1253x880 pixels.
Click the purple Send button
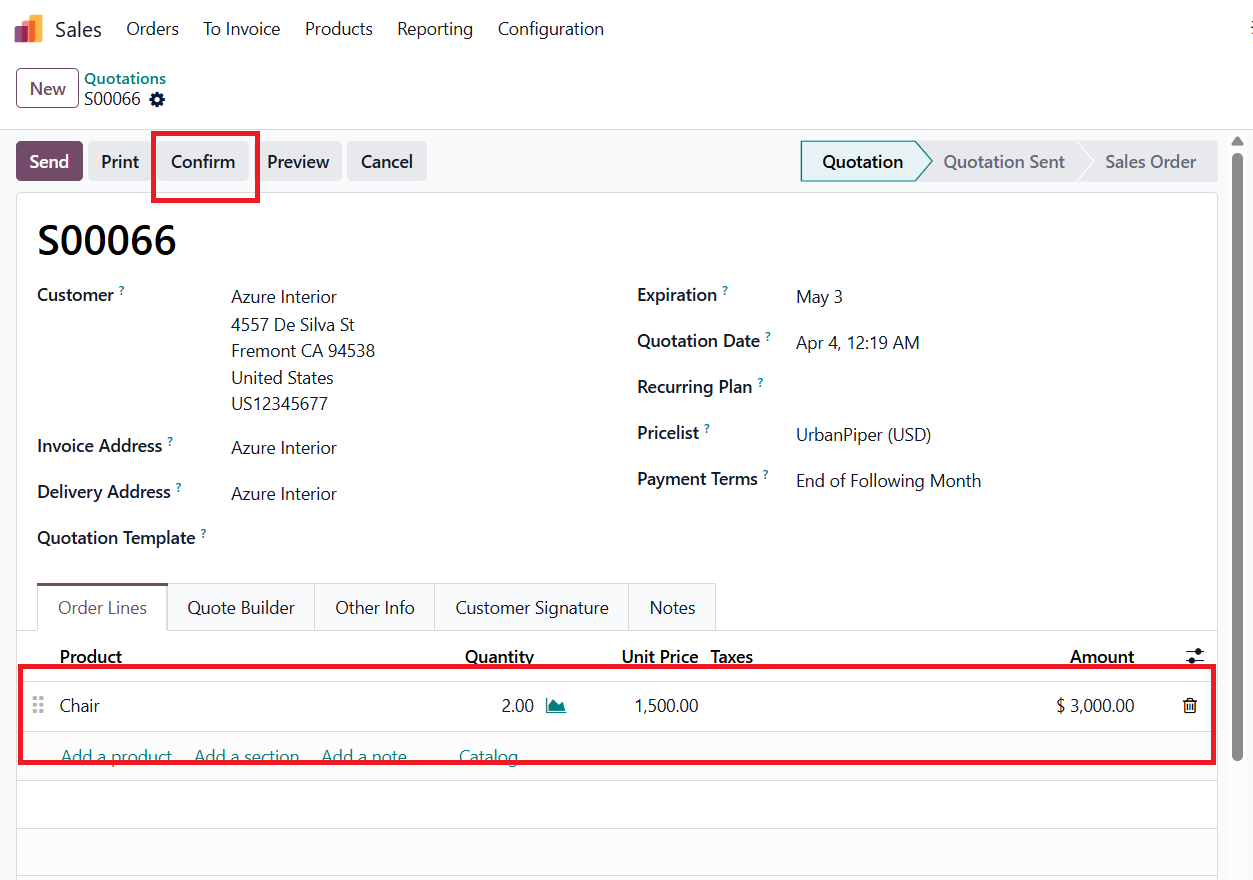pos(49,162)
